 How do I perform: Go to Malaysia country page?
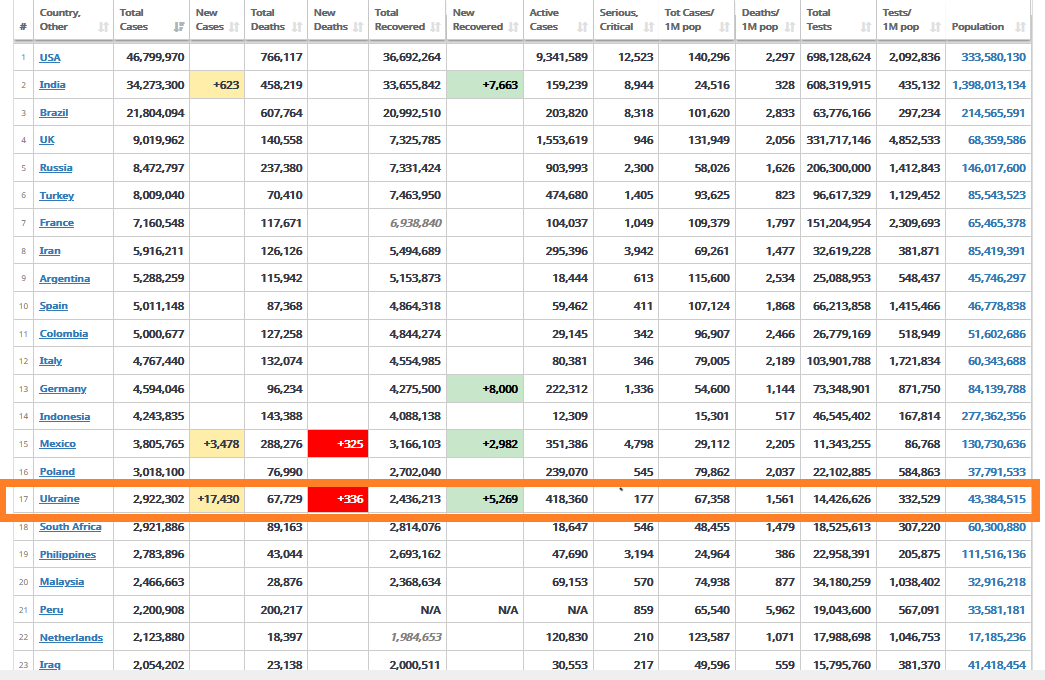(61, 582)
